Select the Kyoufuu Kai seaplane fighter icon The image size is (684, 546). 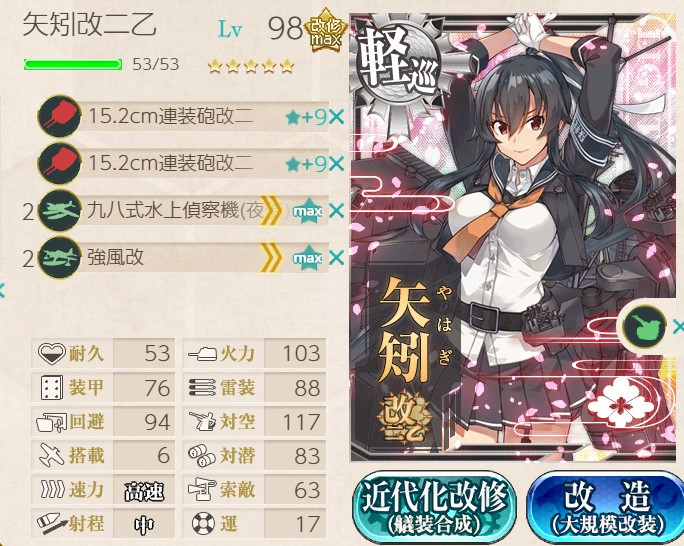pos(59,257)
